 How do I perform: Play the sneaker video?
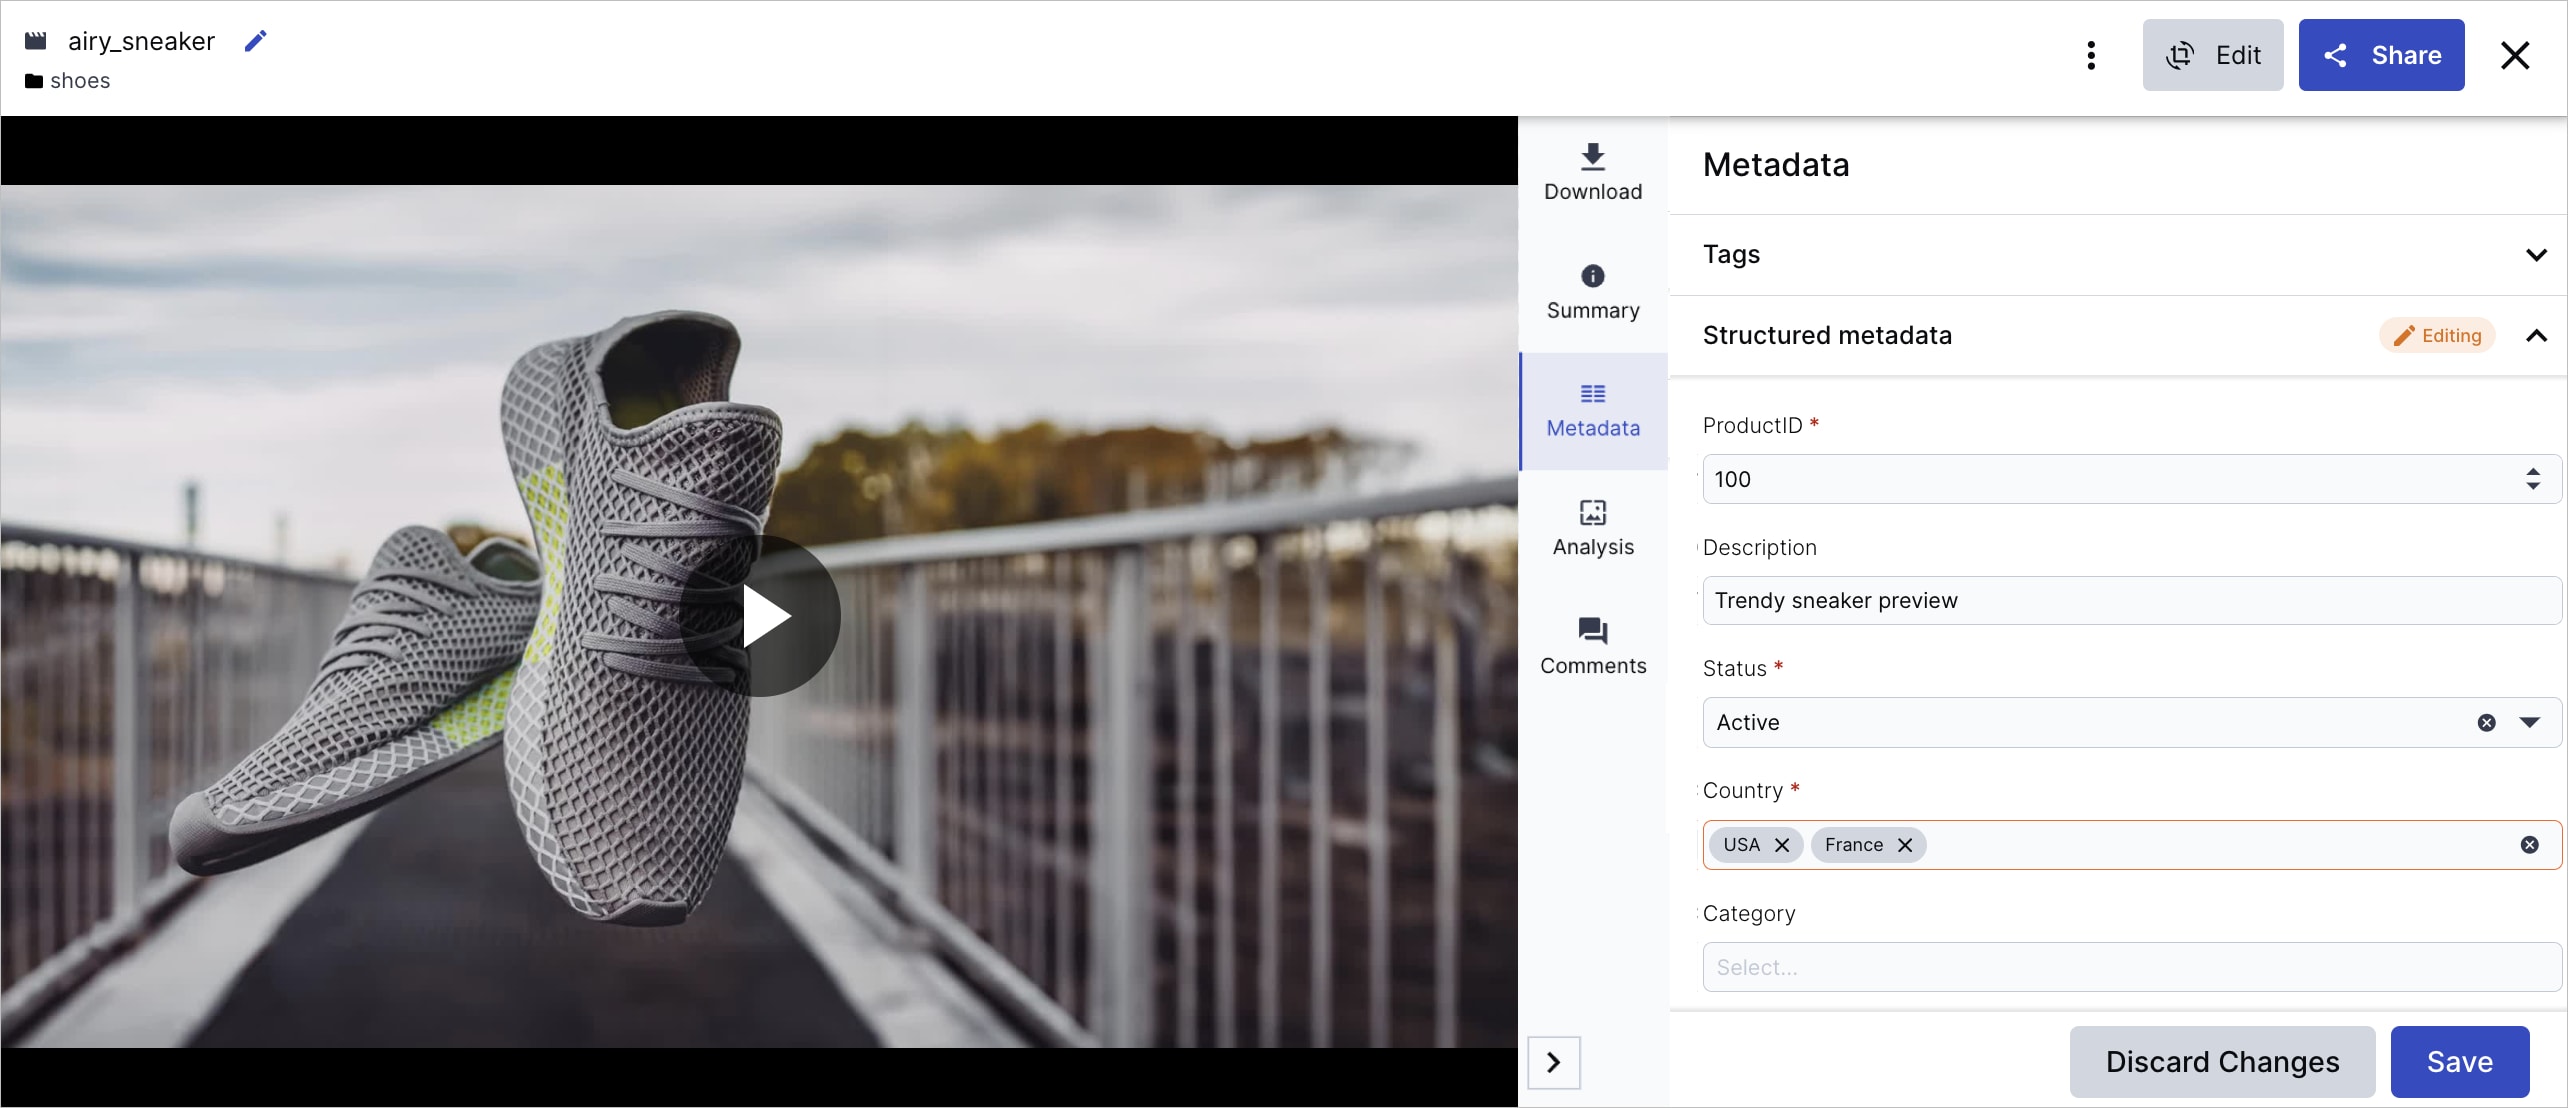[761, 616]
